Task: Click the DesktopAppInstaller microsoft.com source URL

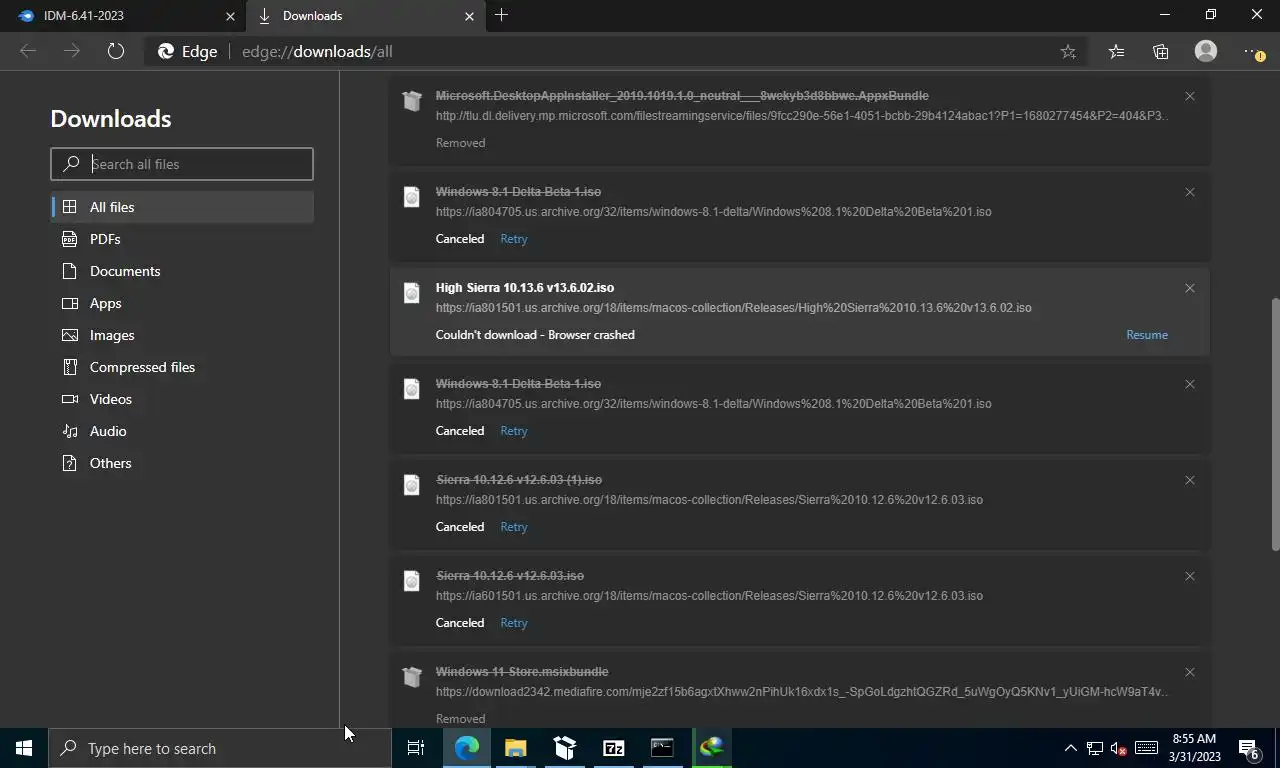Action: (802, 116)
